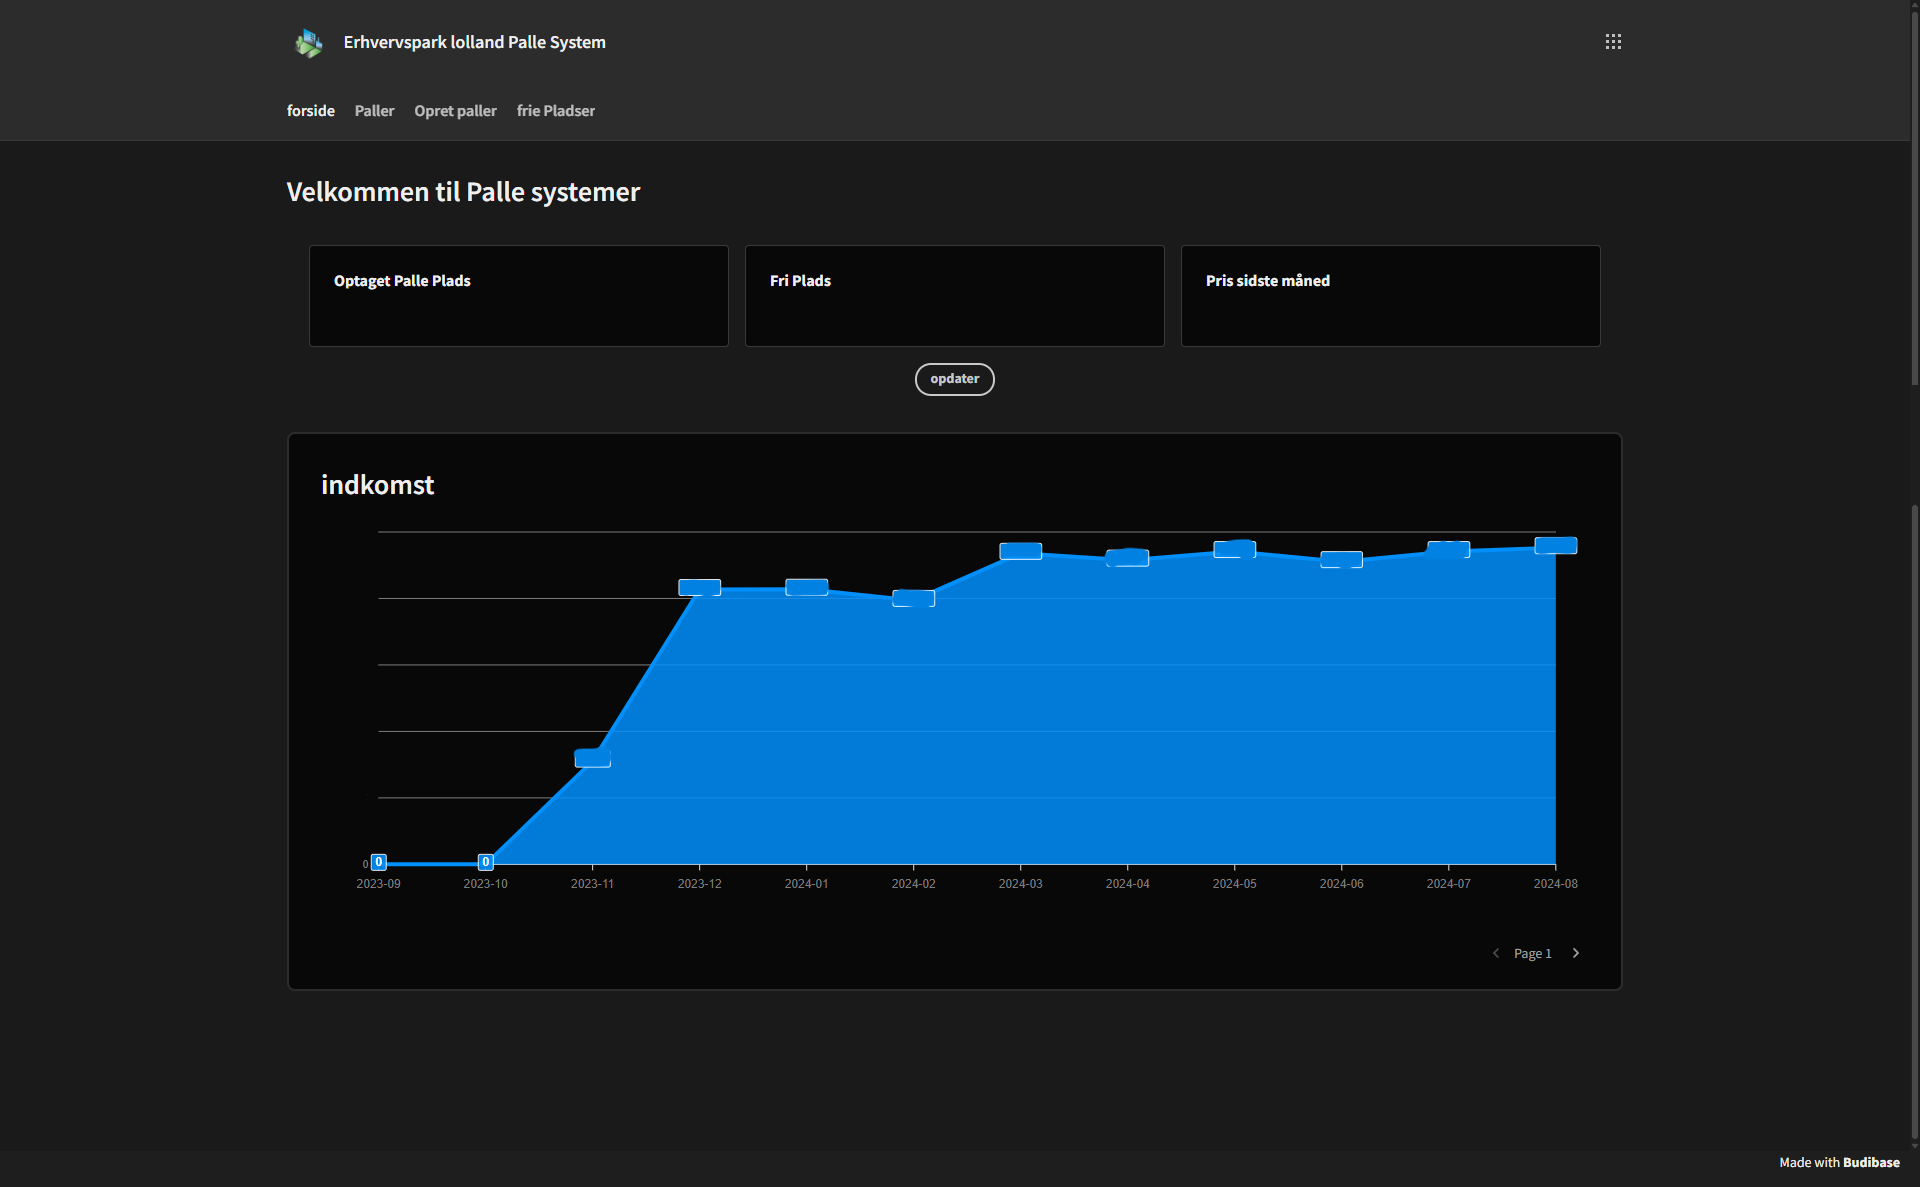Click the 2023-11 data point marker
This screenshot has width=1920, height=1187.
tap(592, 759)
